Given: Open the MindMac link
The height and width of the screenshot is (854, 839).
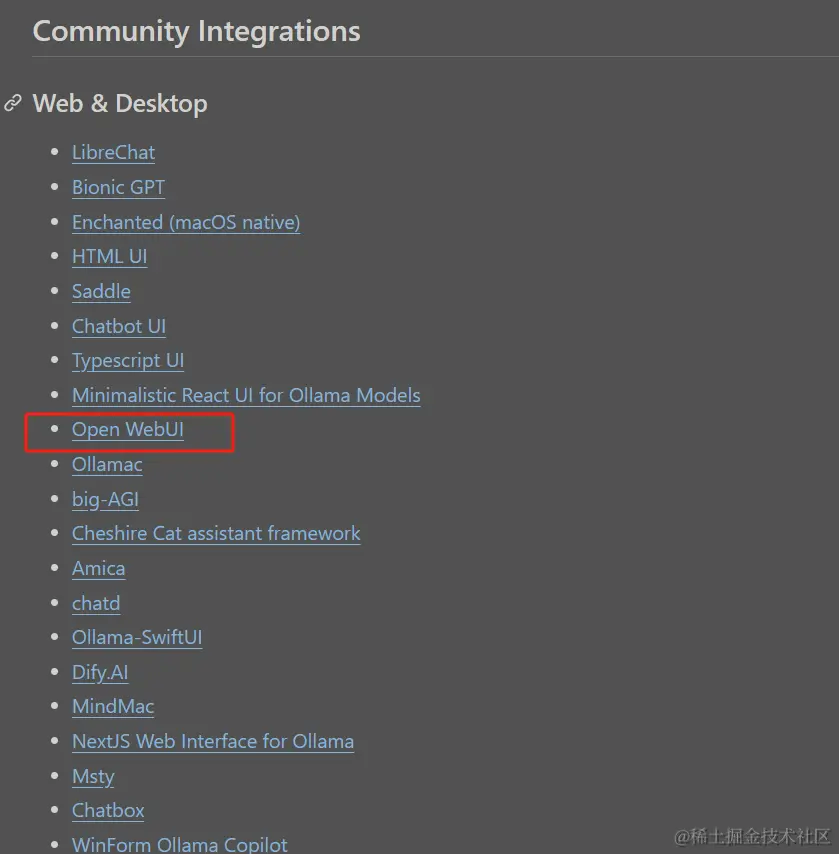Looking at the screenshot, I should [x=113, y=707].
